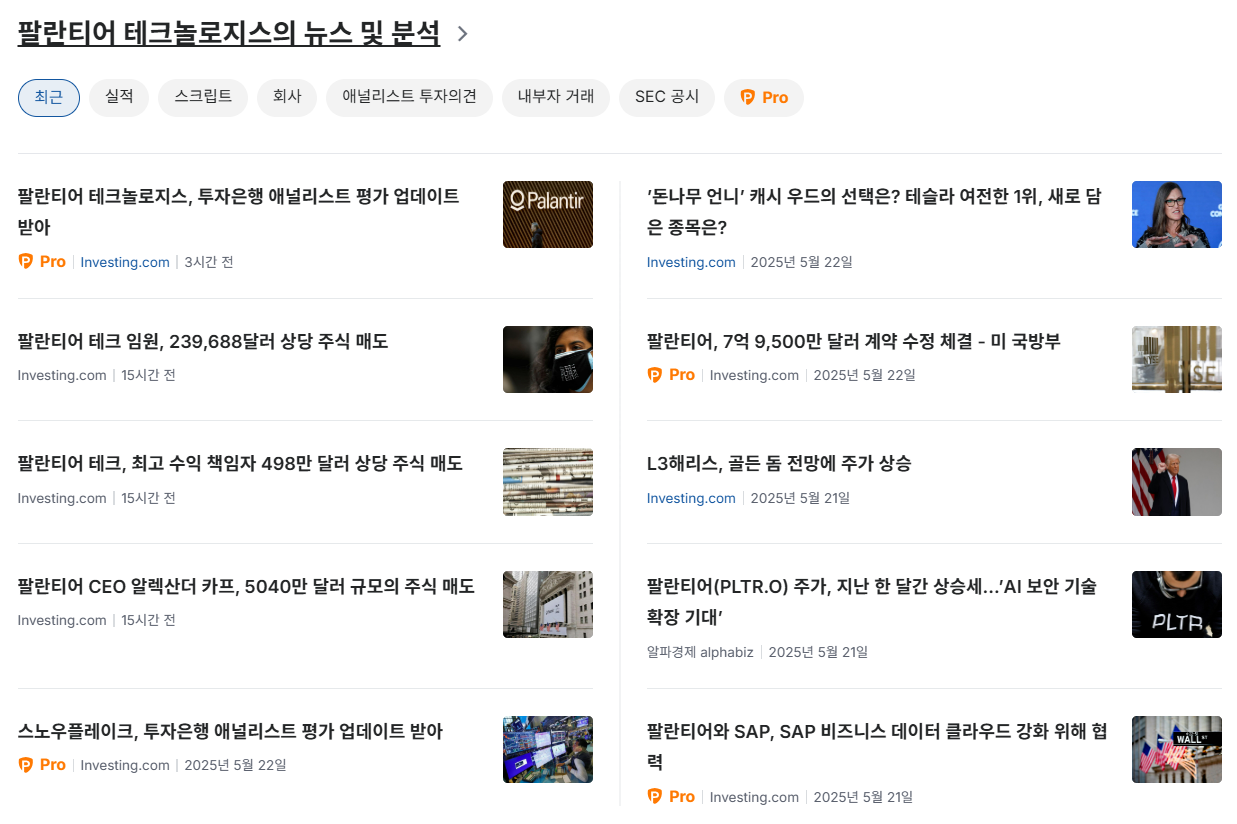Open article 팔란티어 테크놀로지스, 투자은행 애널리스트 평가 업데이트
The image size is (1237, 824).
pos(238,212)
